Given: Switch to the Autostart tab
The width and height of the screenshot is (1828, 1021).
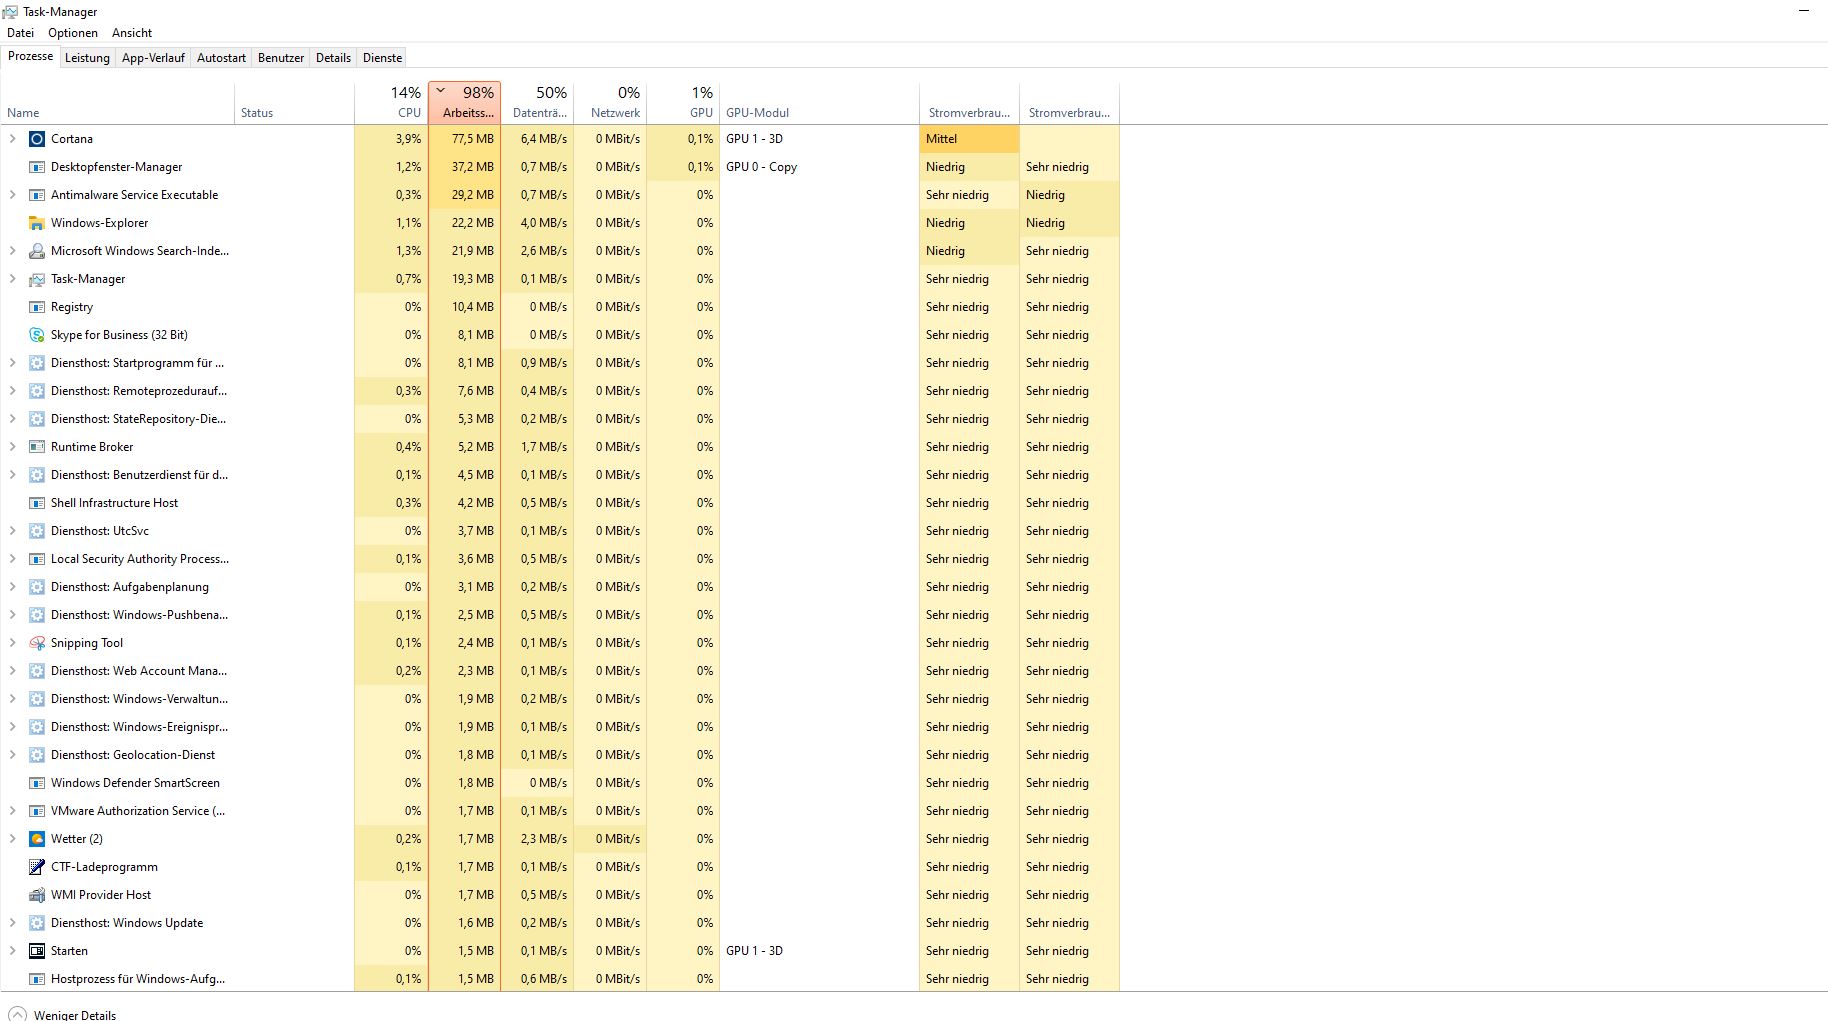Looking at the screenshot, I should (221, 58).
